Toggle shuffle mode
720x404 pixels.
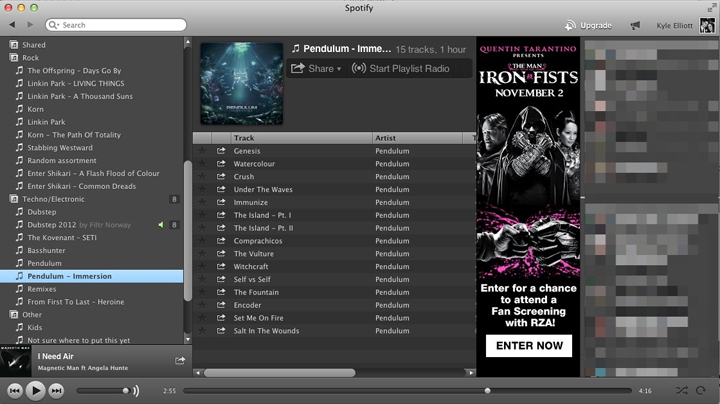click(x=681, y=391)
